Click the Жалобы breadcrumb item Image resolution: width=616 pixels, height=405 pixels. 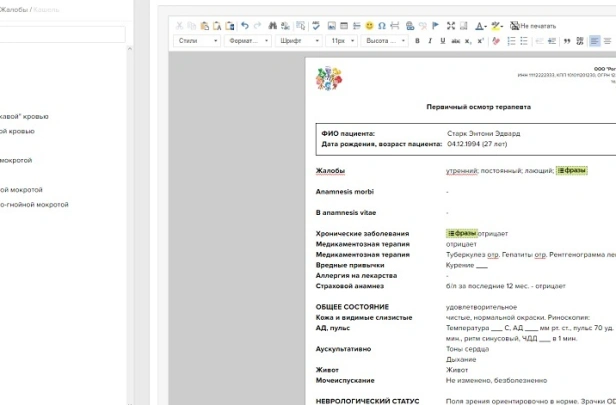click(x=15, y=8)
